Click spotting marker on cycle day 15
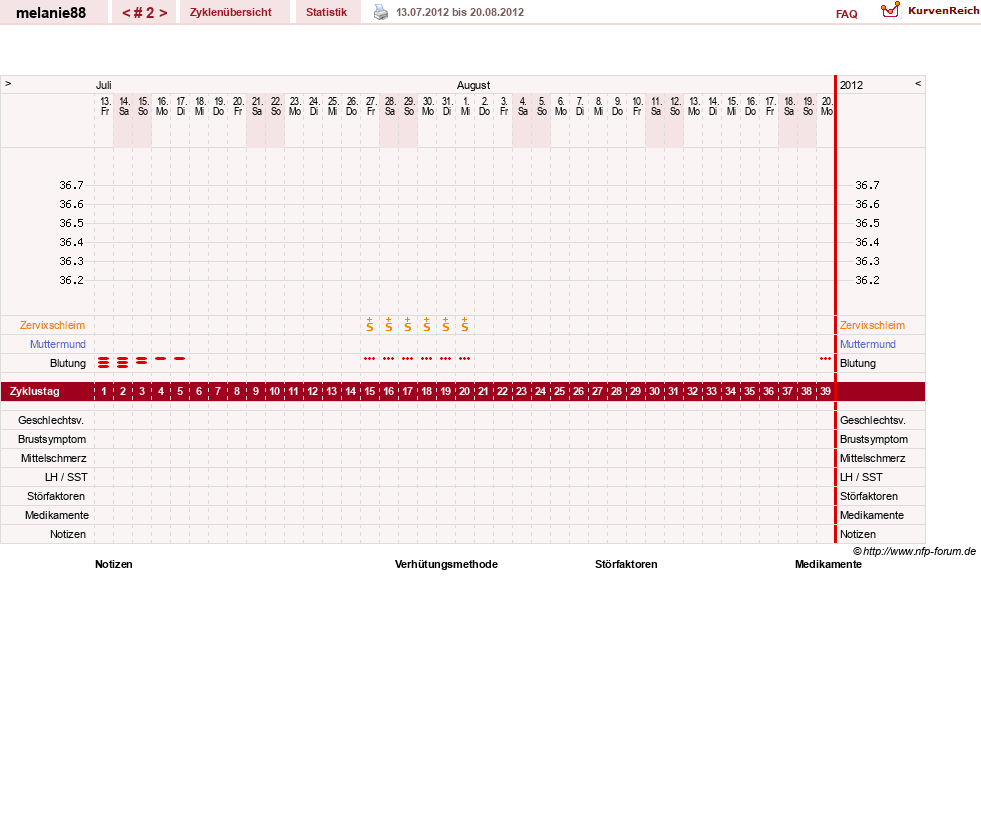 (x=370, y=359)
